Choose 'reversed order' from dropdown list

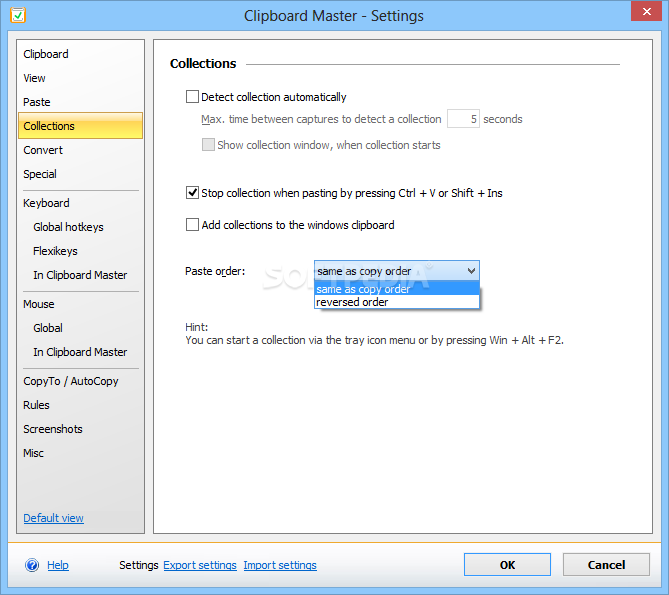pos(397,302)
